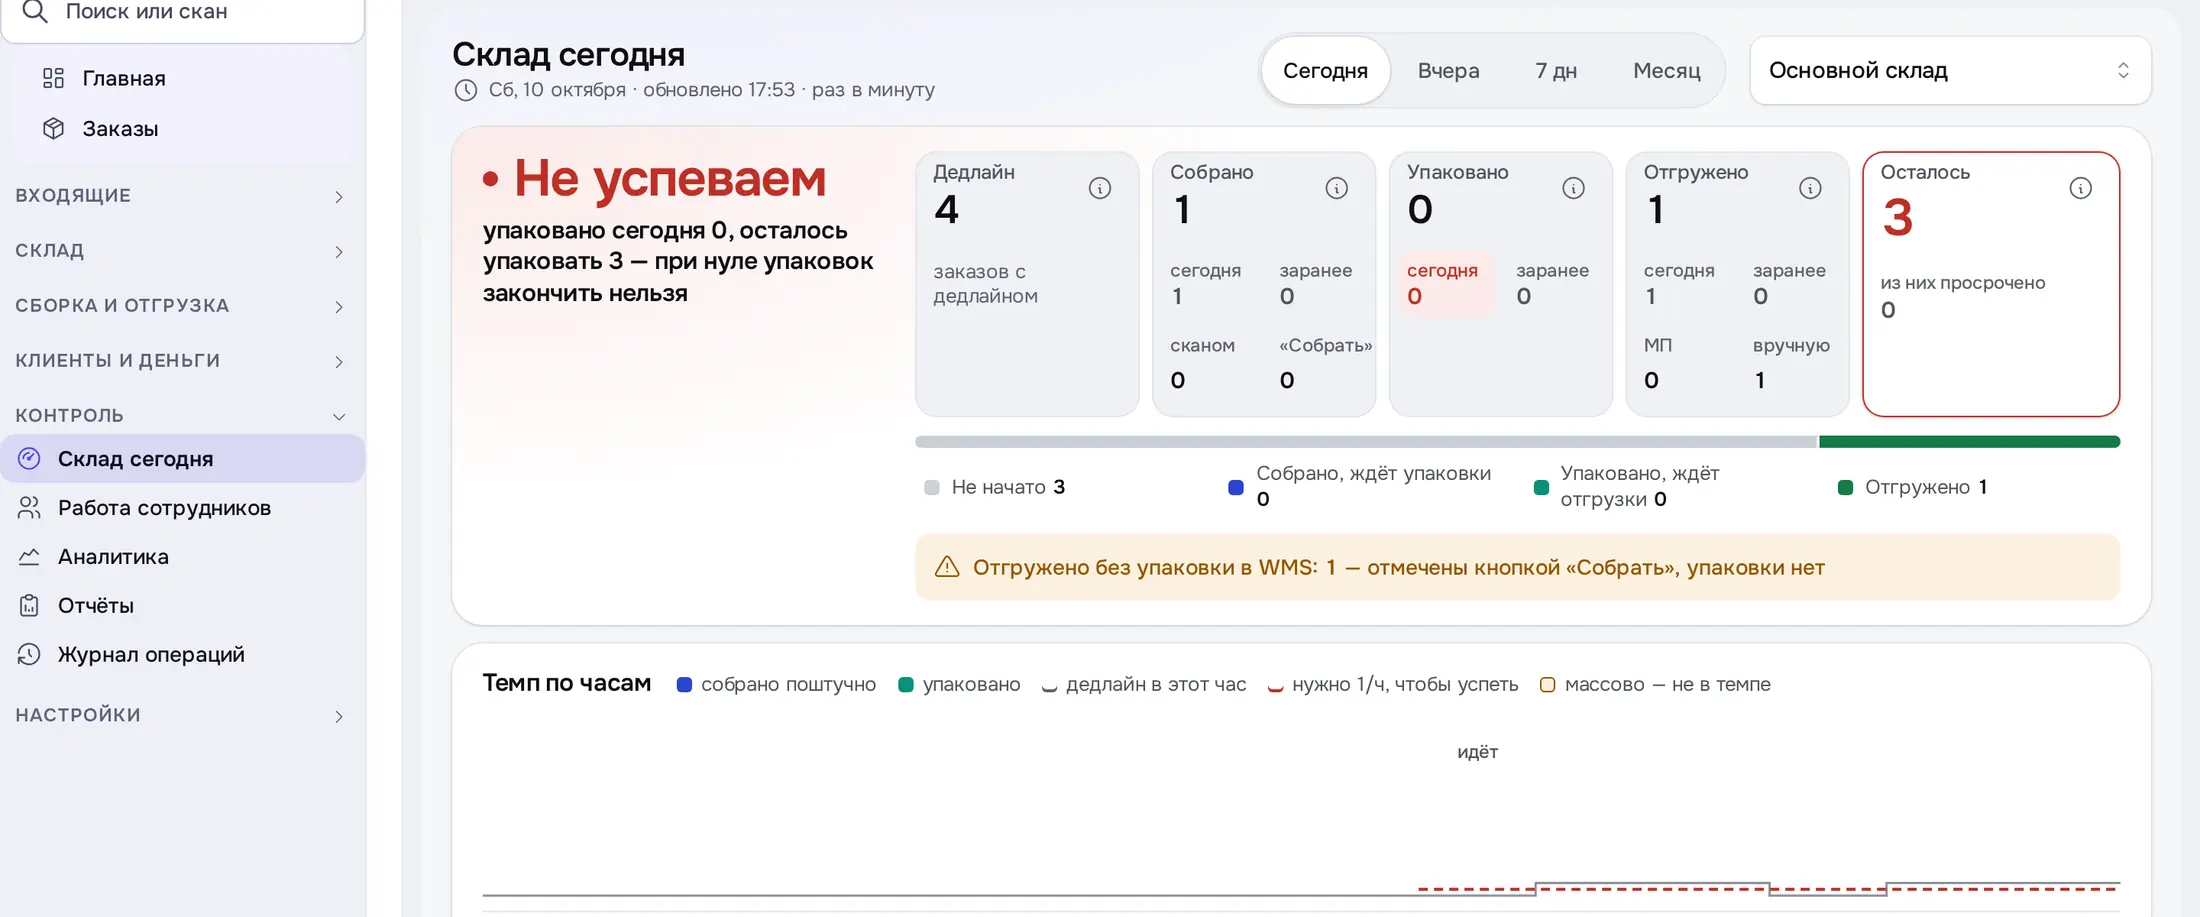The height and width of the screenshot is (917, 2200).
Task: Click the green Отгружено progress bar segment
Action: click(x=1969, y=441)
